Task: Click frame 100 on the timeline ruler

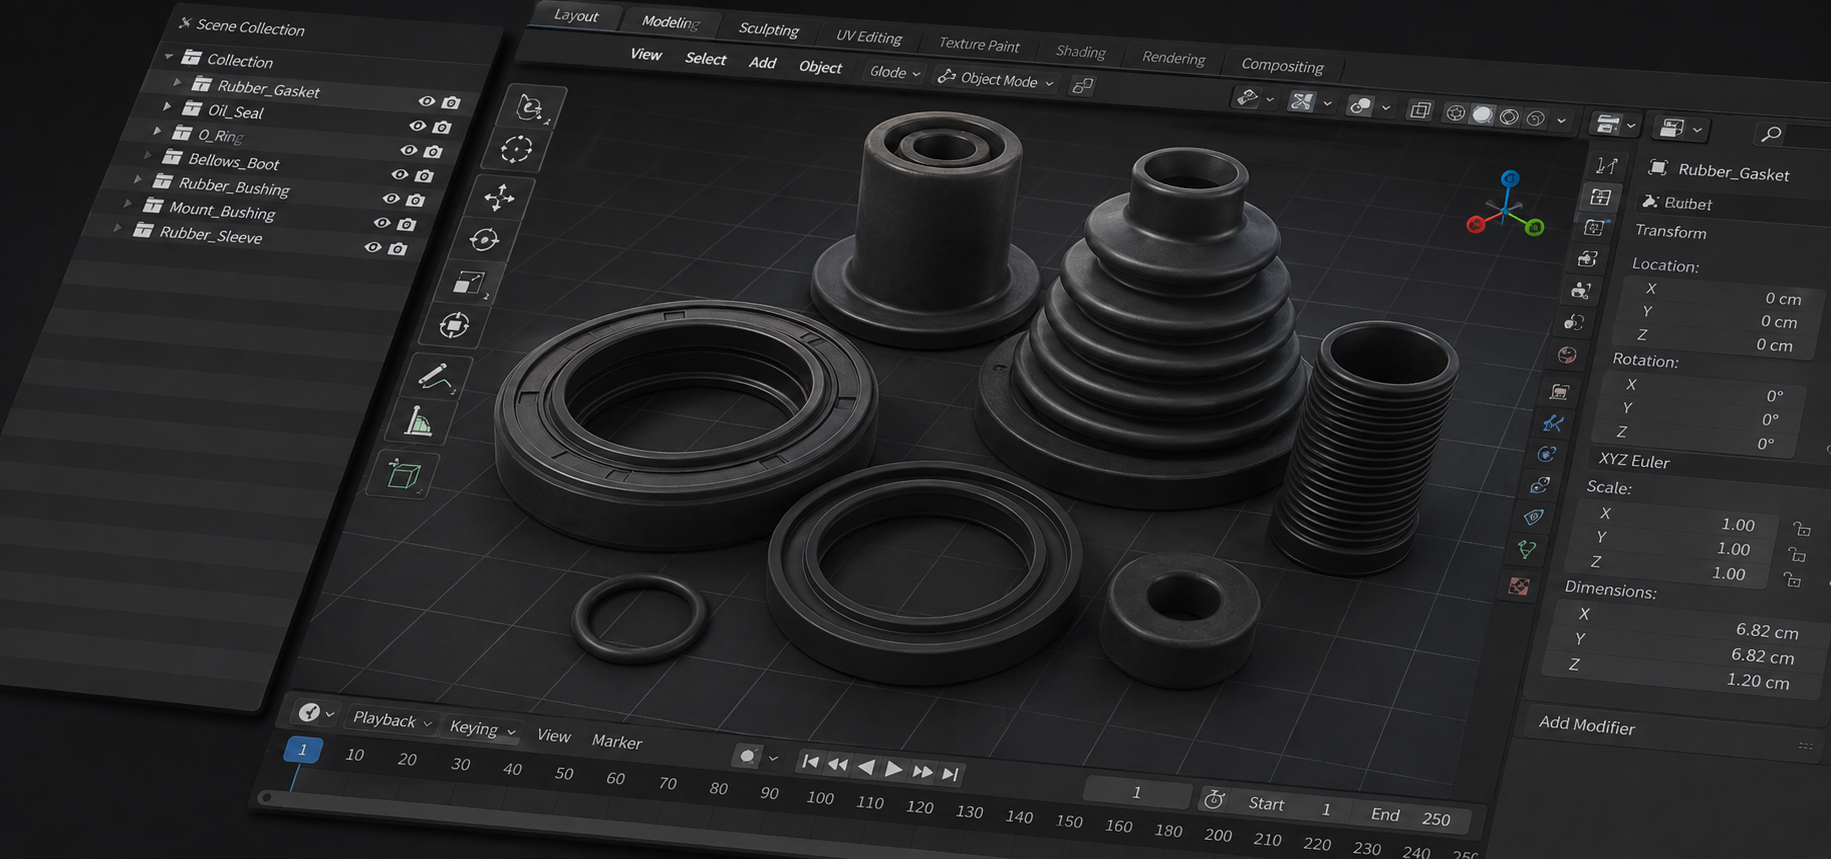Action: coord(820,797)
